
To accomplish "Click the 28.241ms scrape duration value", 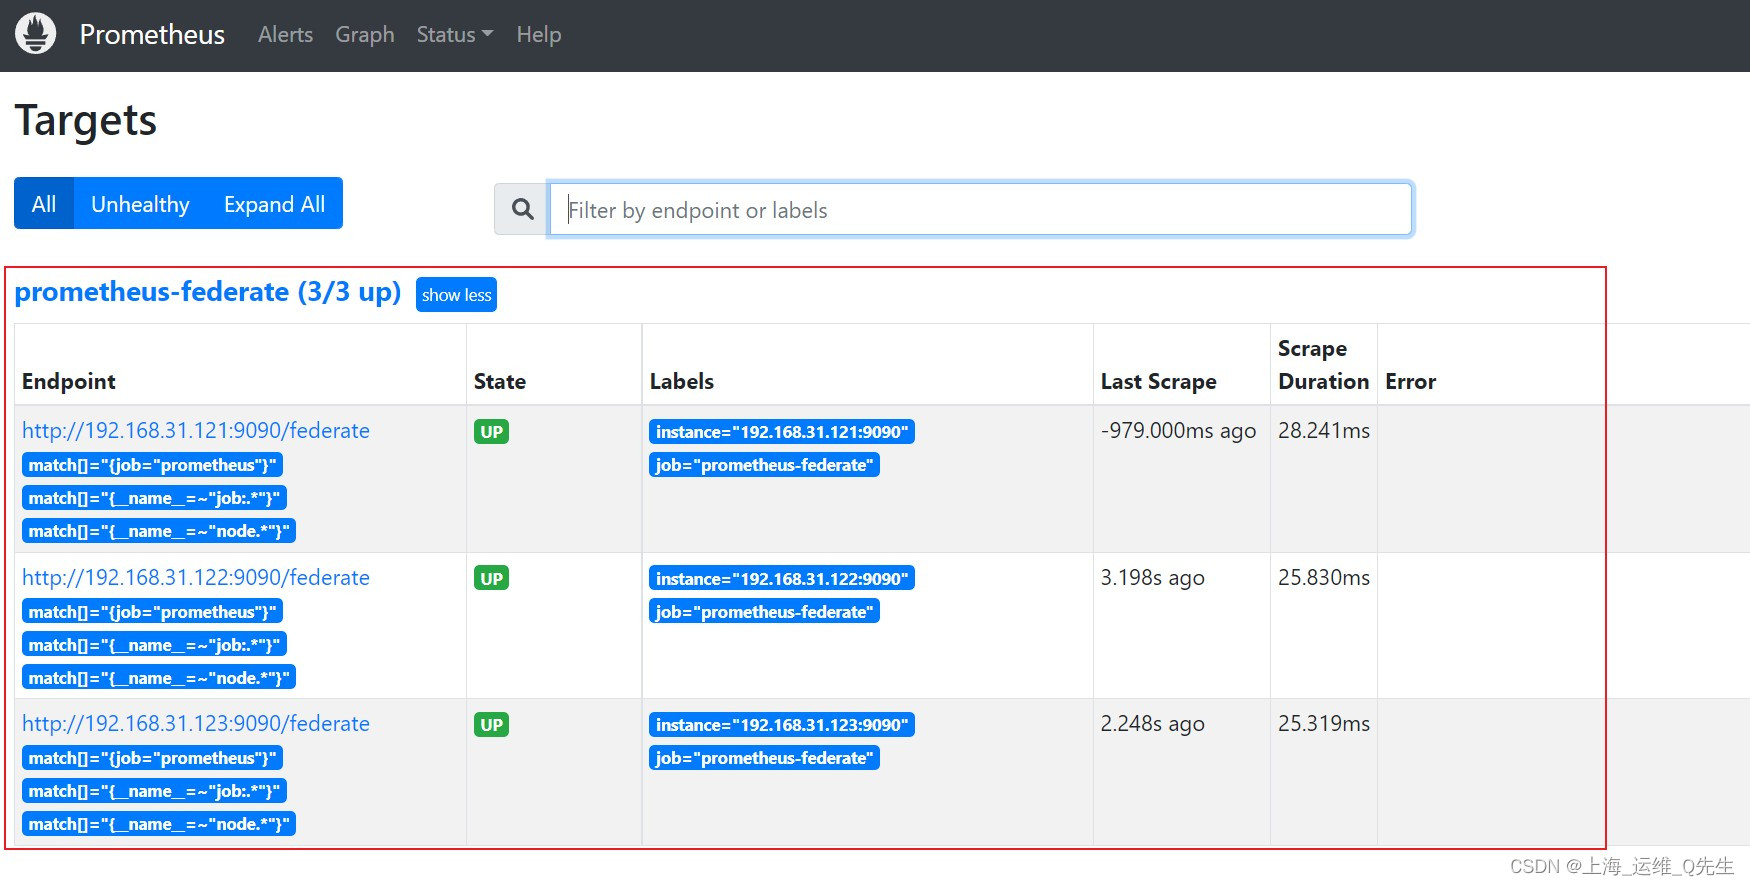I will point(1324,431).
